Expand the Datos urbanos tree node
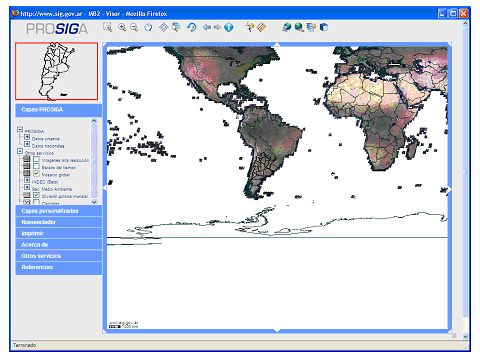 27,137
